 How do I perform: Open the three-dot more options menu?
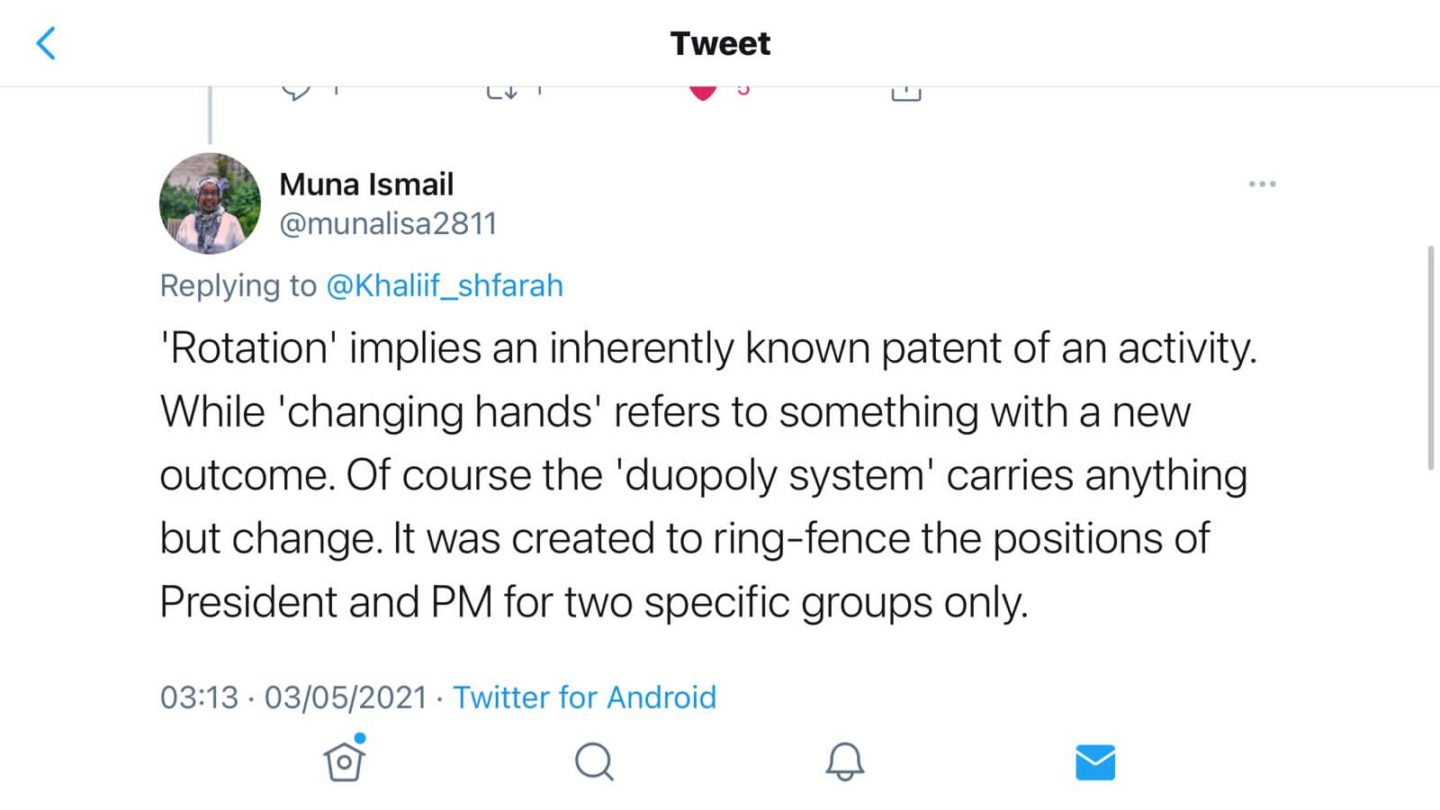[x=1262, y=184]
